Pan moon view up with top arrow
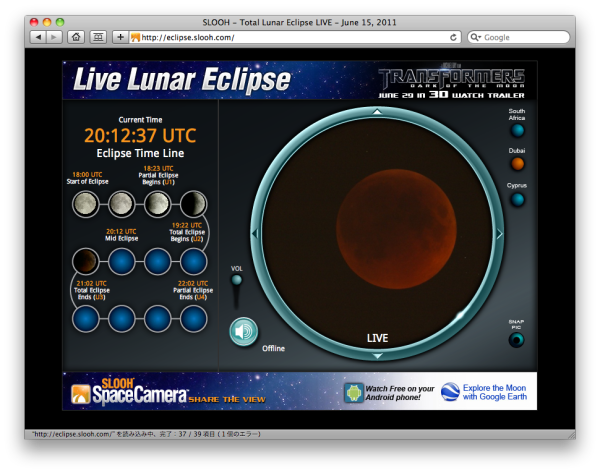The width and height of the screenshot is (600, 473). click(x=377, y=112)
